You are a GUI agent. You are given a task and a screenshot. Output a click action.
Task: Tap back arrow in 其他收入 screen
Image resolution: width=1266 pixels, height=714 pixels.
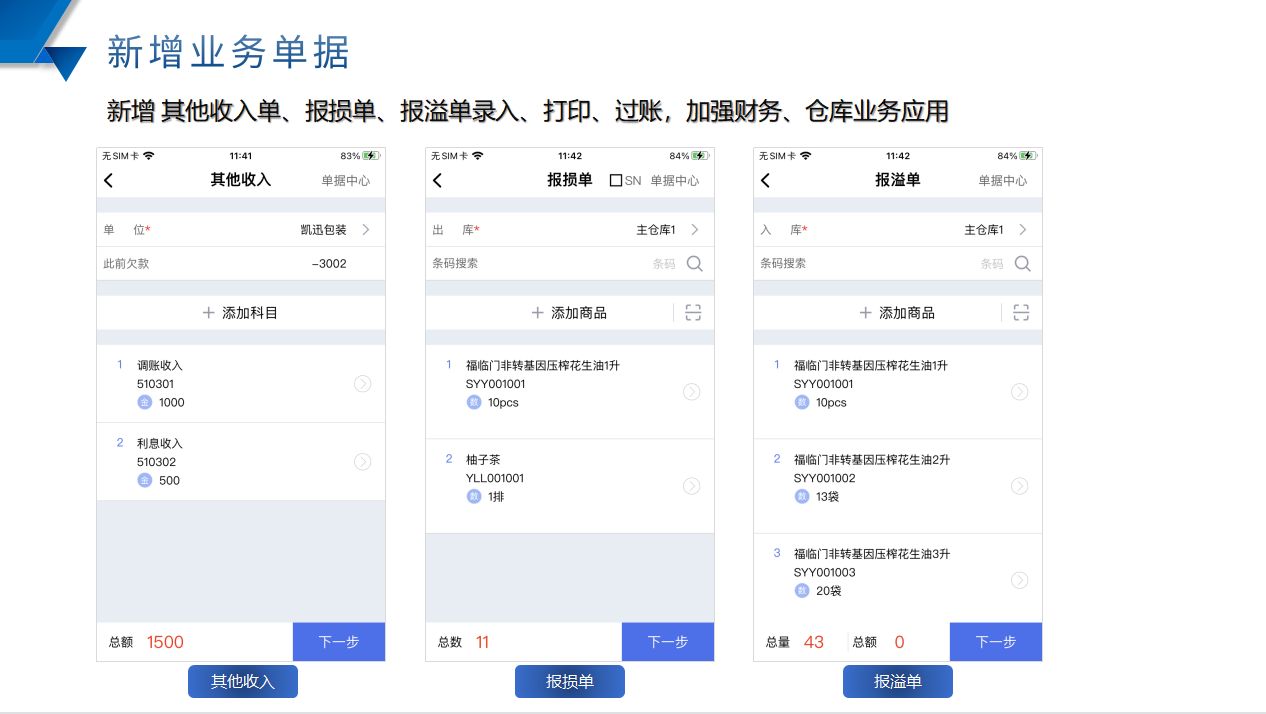click(109, 181)
